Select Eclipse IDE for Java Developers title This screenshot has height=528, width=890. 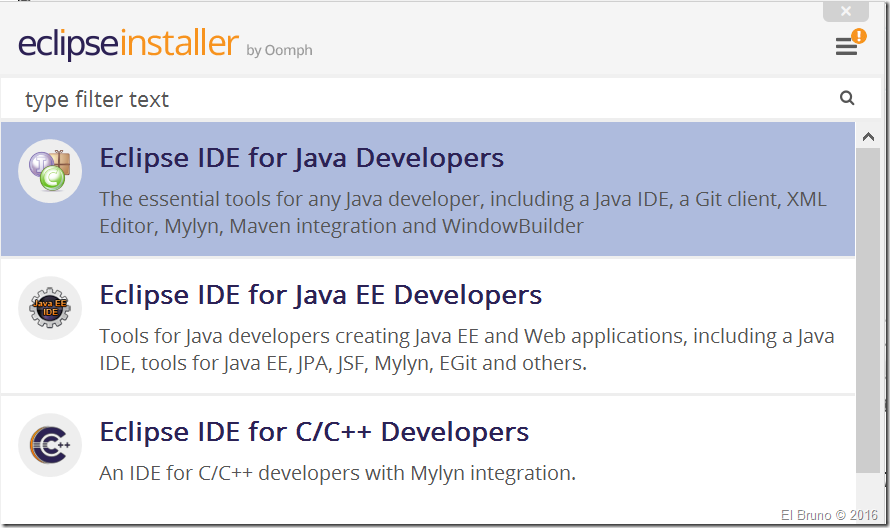tap(301, 158)
